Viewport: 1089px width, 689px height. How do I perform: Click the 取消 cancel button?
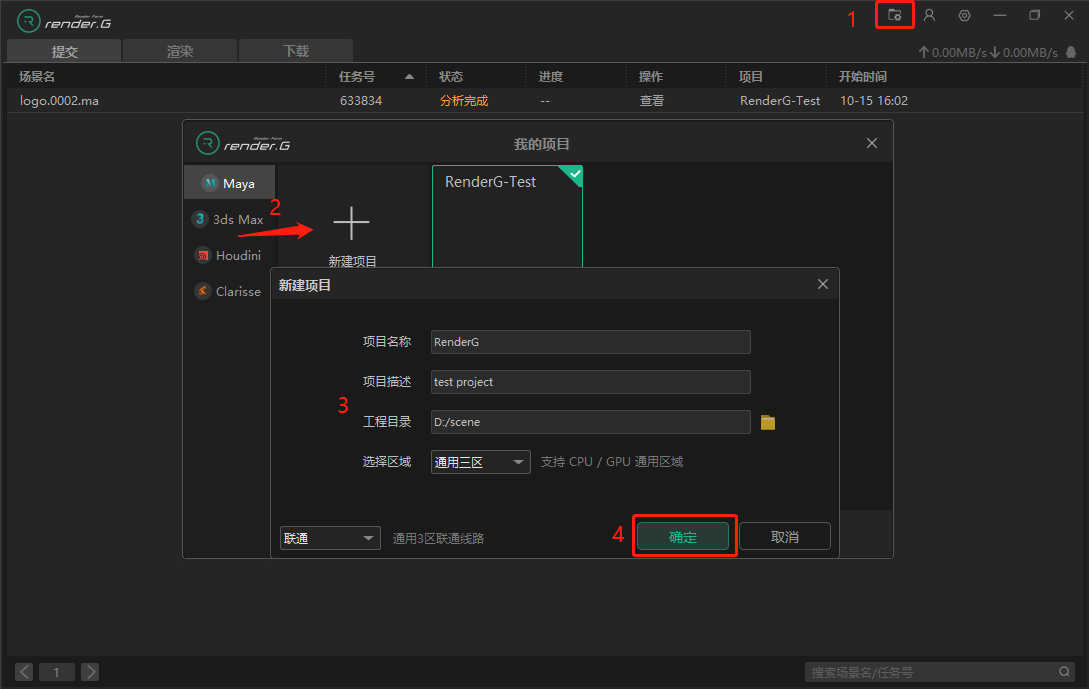tap(785, 537)
